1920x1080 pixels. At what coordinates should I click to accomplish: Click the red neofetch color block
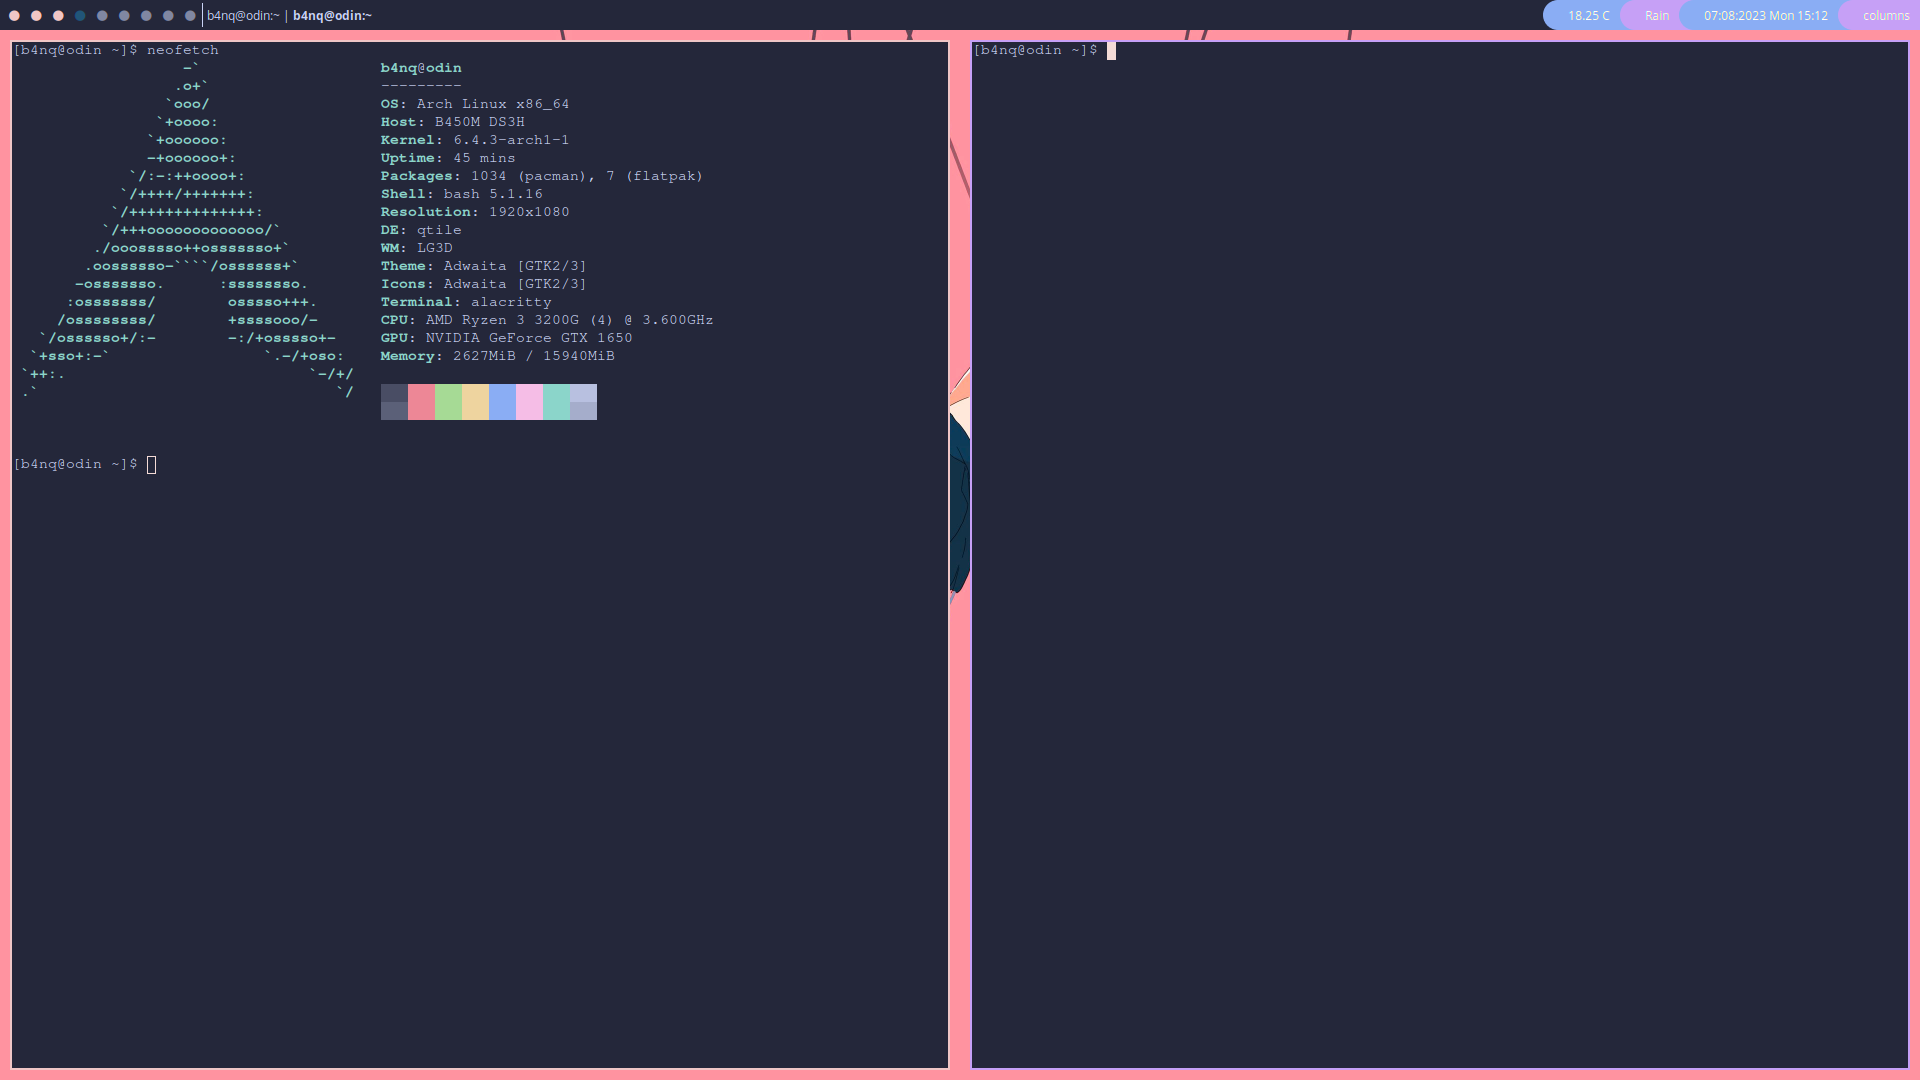421,402
